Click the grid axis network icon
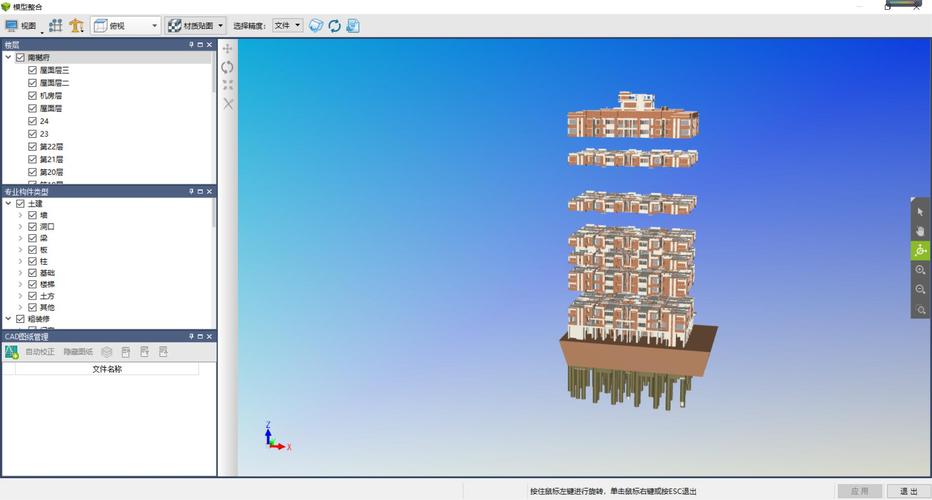Viewport: 932px width, 500px height. point(56,26)
